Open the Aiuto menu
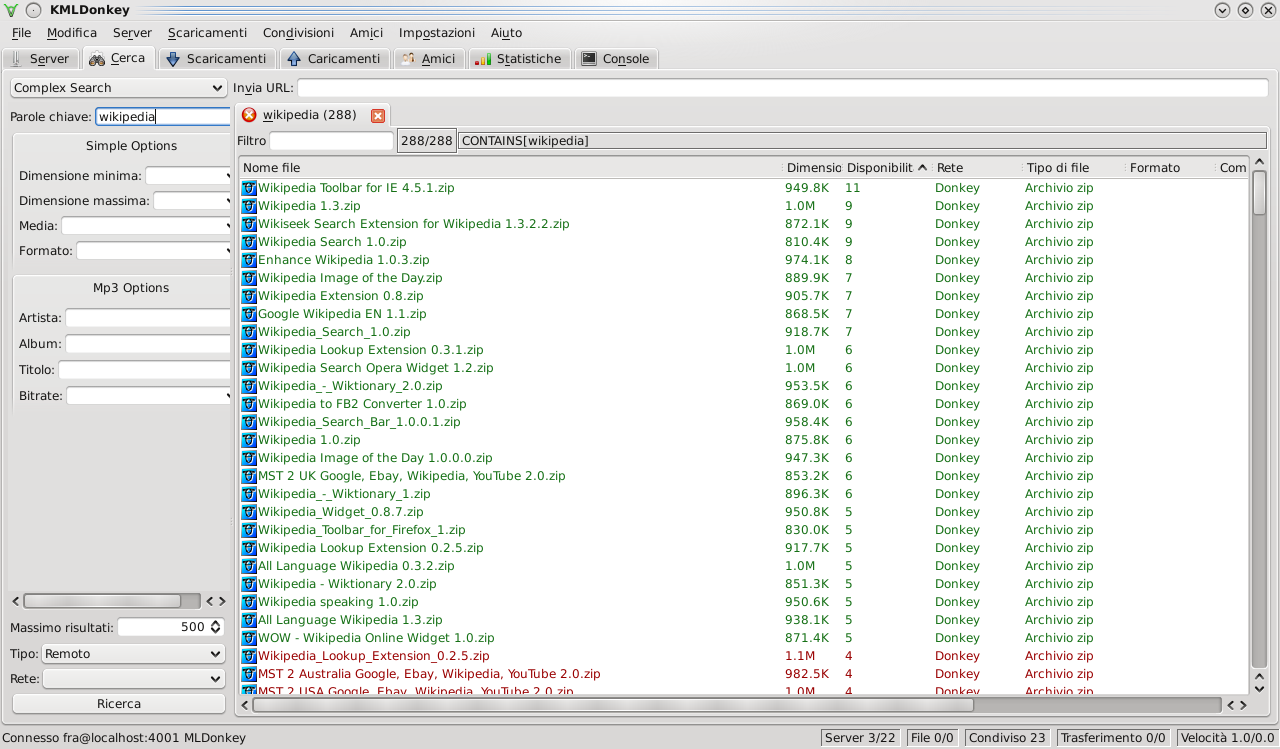Image resolution: width=1280 pixels, height=749 pixels. click(x=507, y=33)
